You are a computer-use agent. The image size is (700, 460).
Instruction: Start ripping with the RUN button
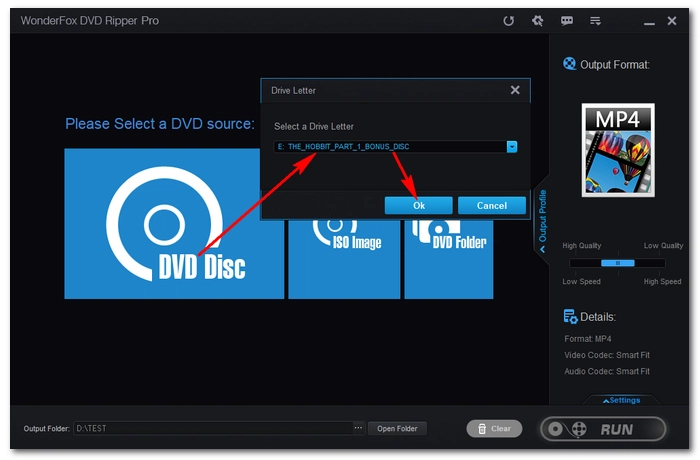(x=603, y=429)
